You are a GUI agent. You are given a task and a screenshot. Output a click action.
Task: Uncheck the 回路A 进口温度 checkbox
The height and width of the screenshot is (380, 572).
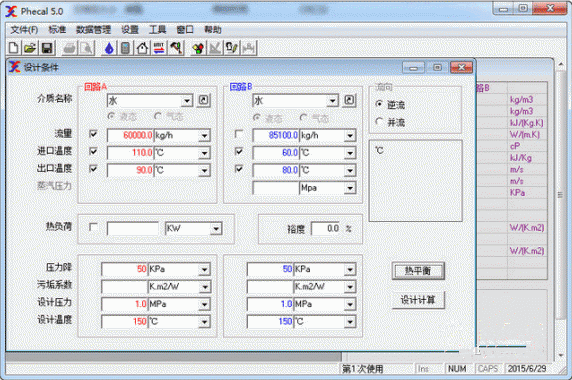93,151
